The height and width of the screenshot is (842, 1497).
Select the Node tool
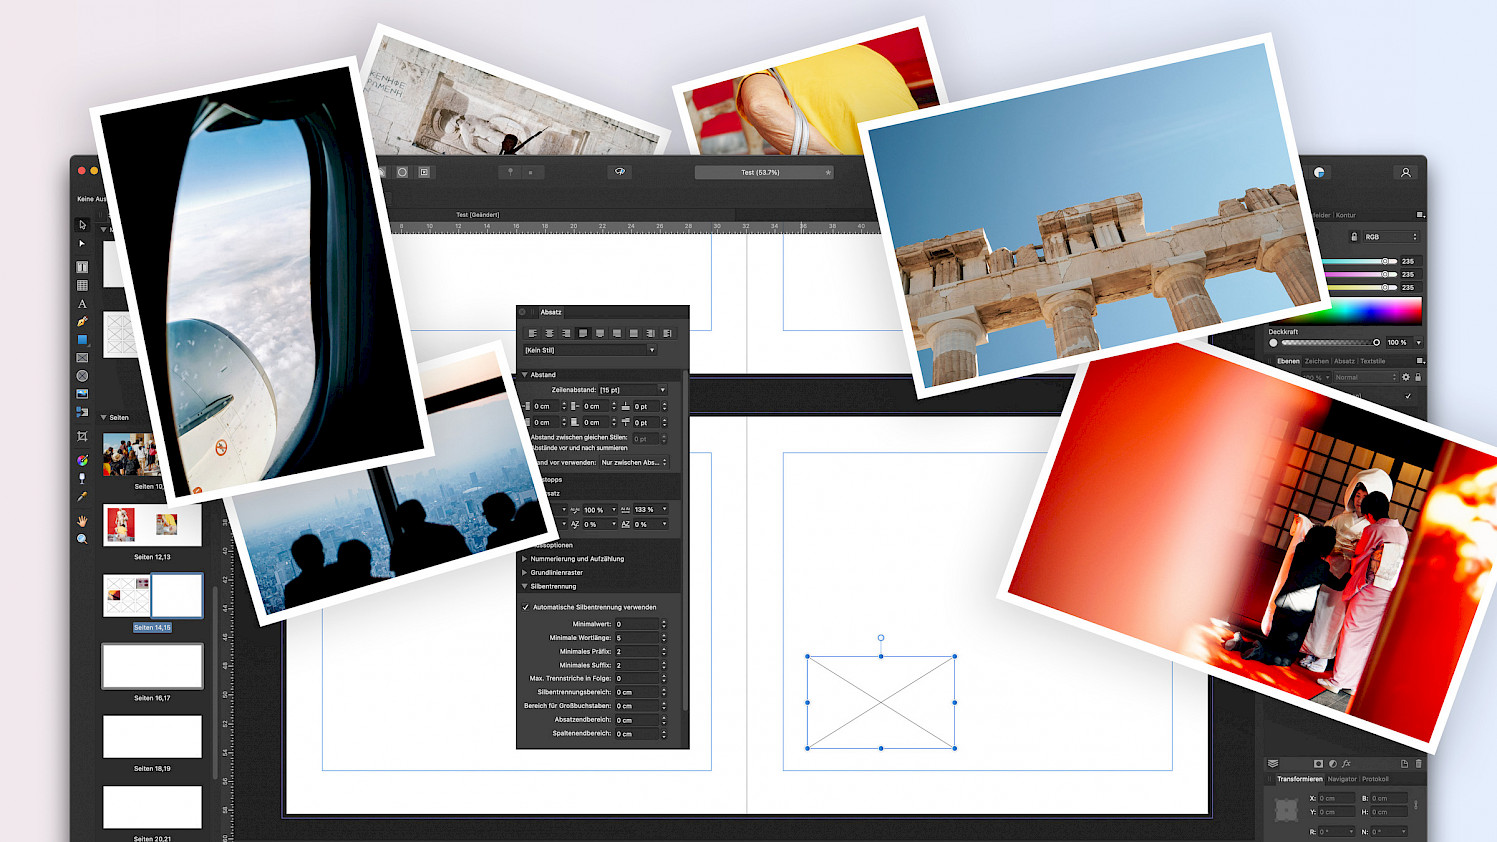pyautogui.click(x=82, y=244)
